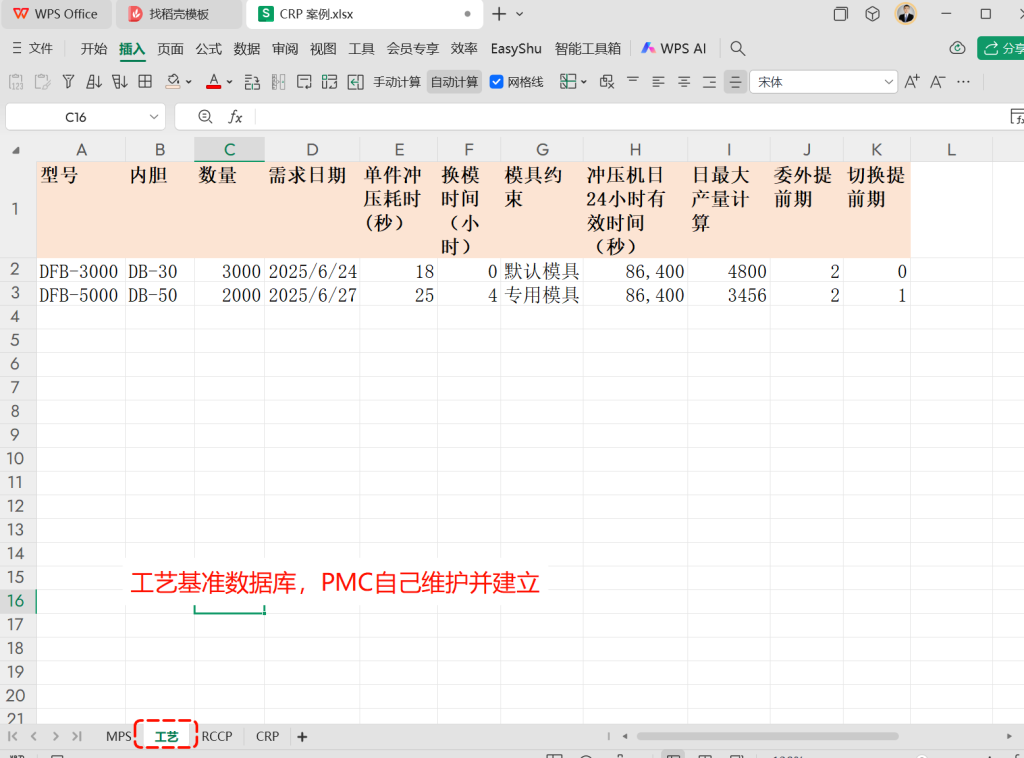
Task: Click the borders grid icon
Action: [x=145, y=82]
